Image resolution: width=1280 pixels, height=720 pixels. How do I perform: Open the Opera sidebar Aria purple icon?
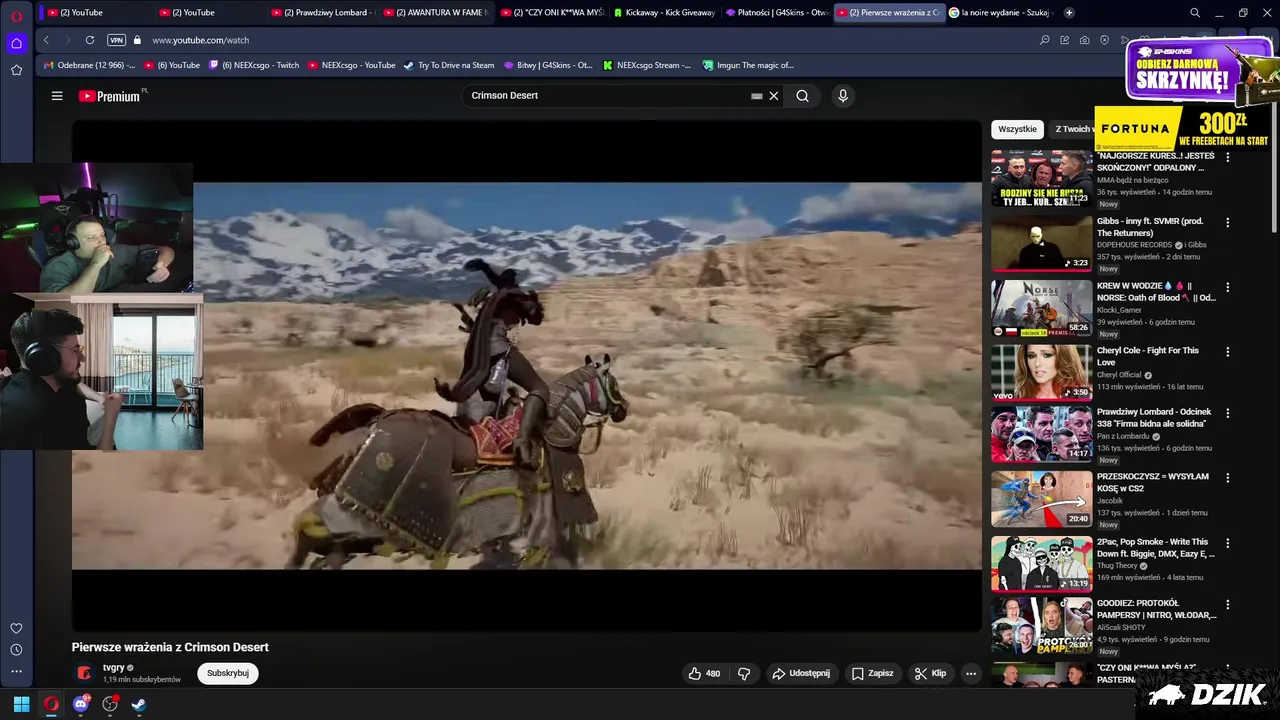tap(16, 43)
